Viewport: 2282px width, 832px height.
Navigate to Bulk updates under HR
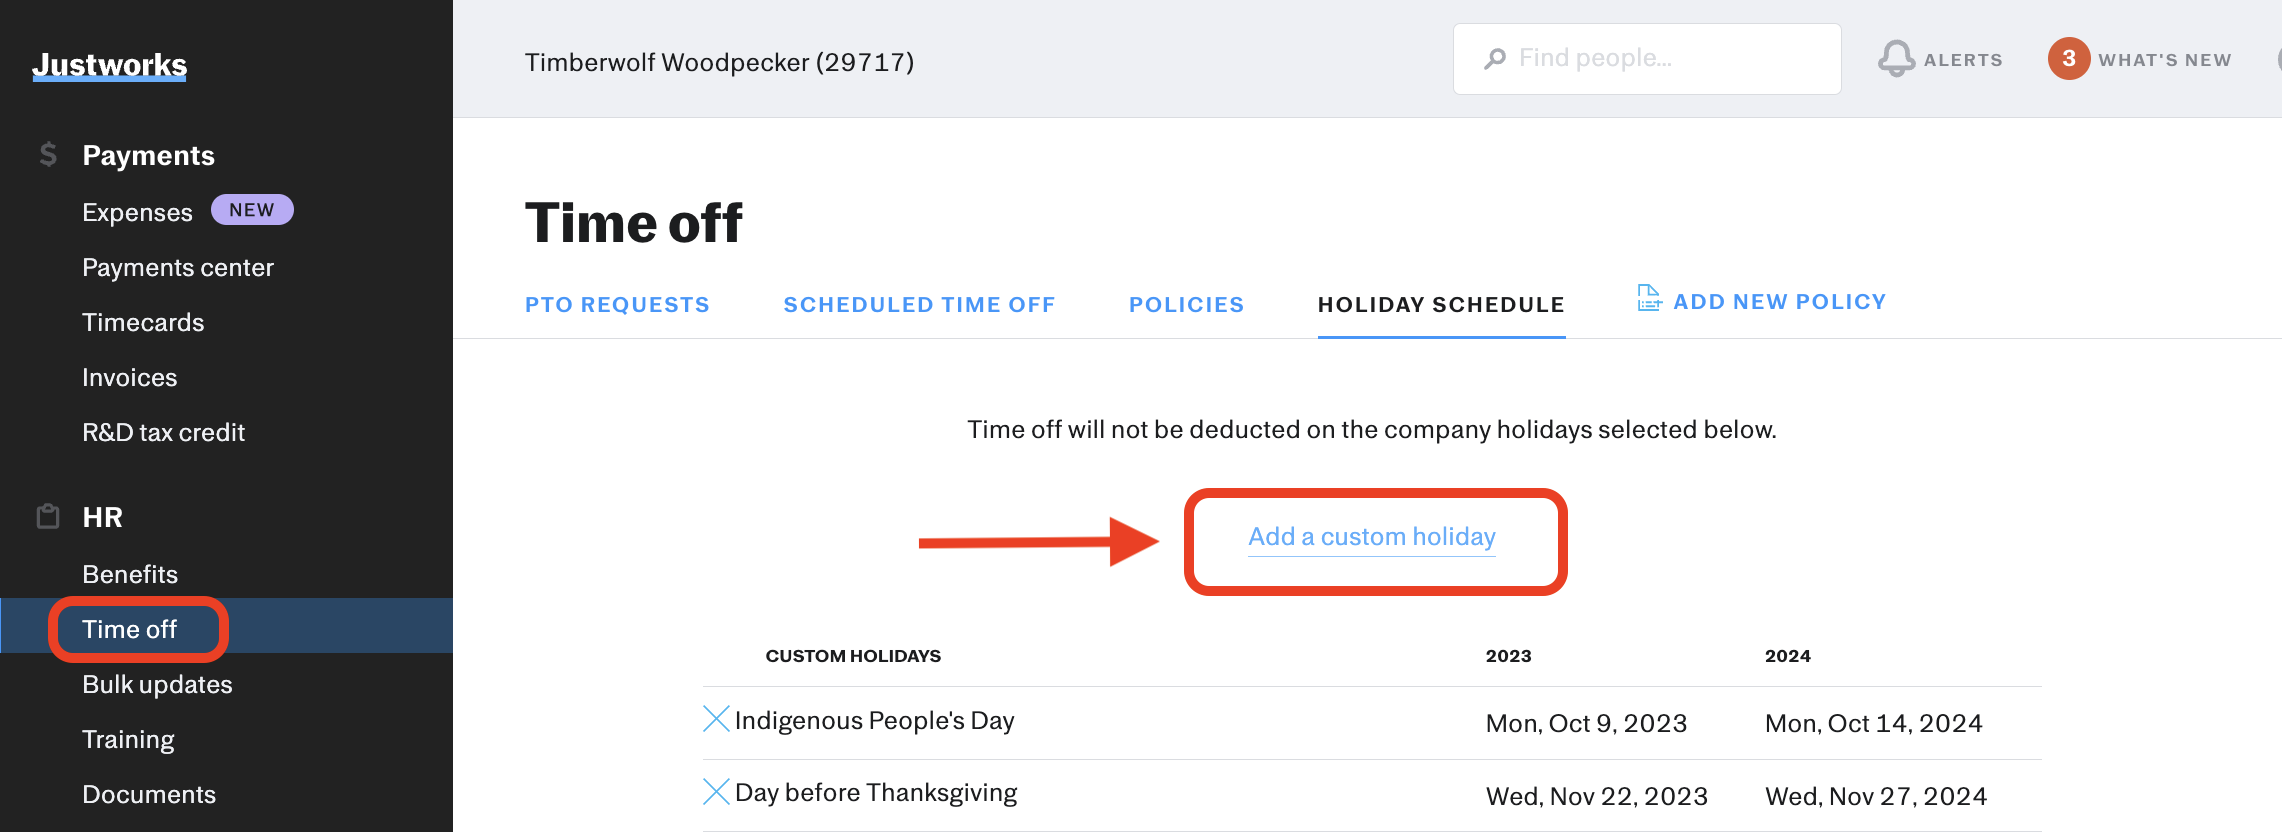click(157, 684)
